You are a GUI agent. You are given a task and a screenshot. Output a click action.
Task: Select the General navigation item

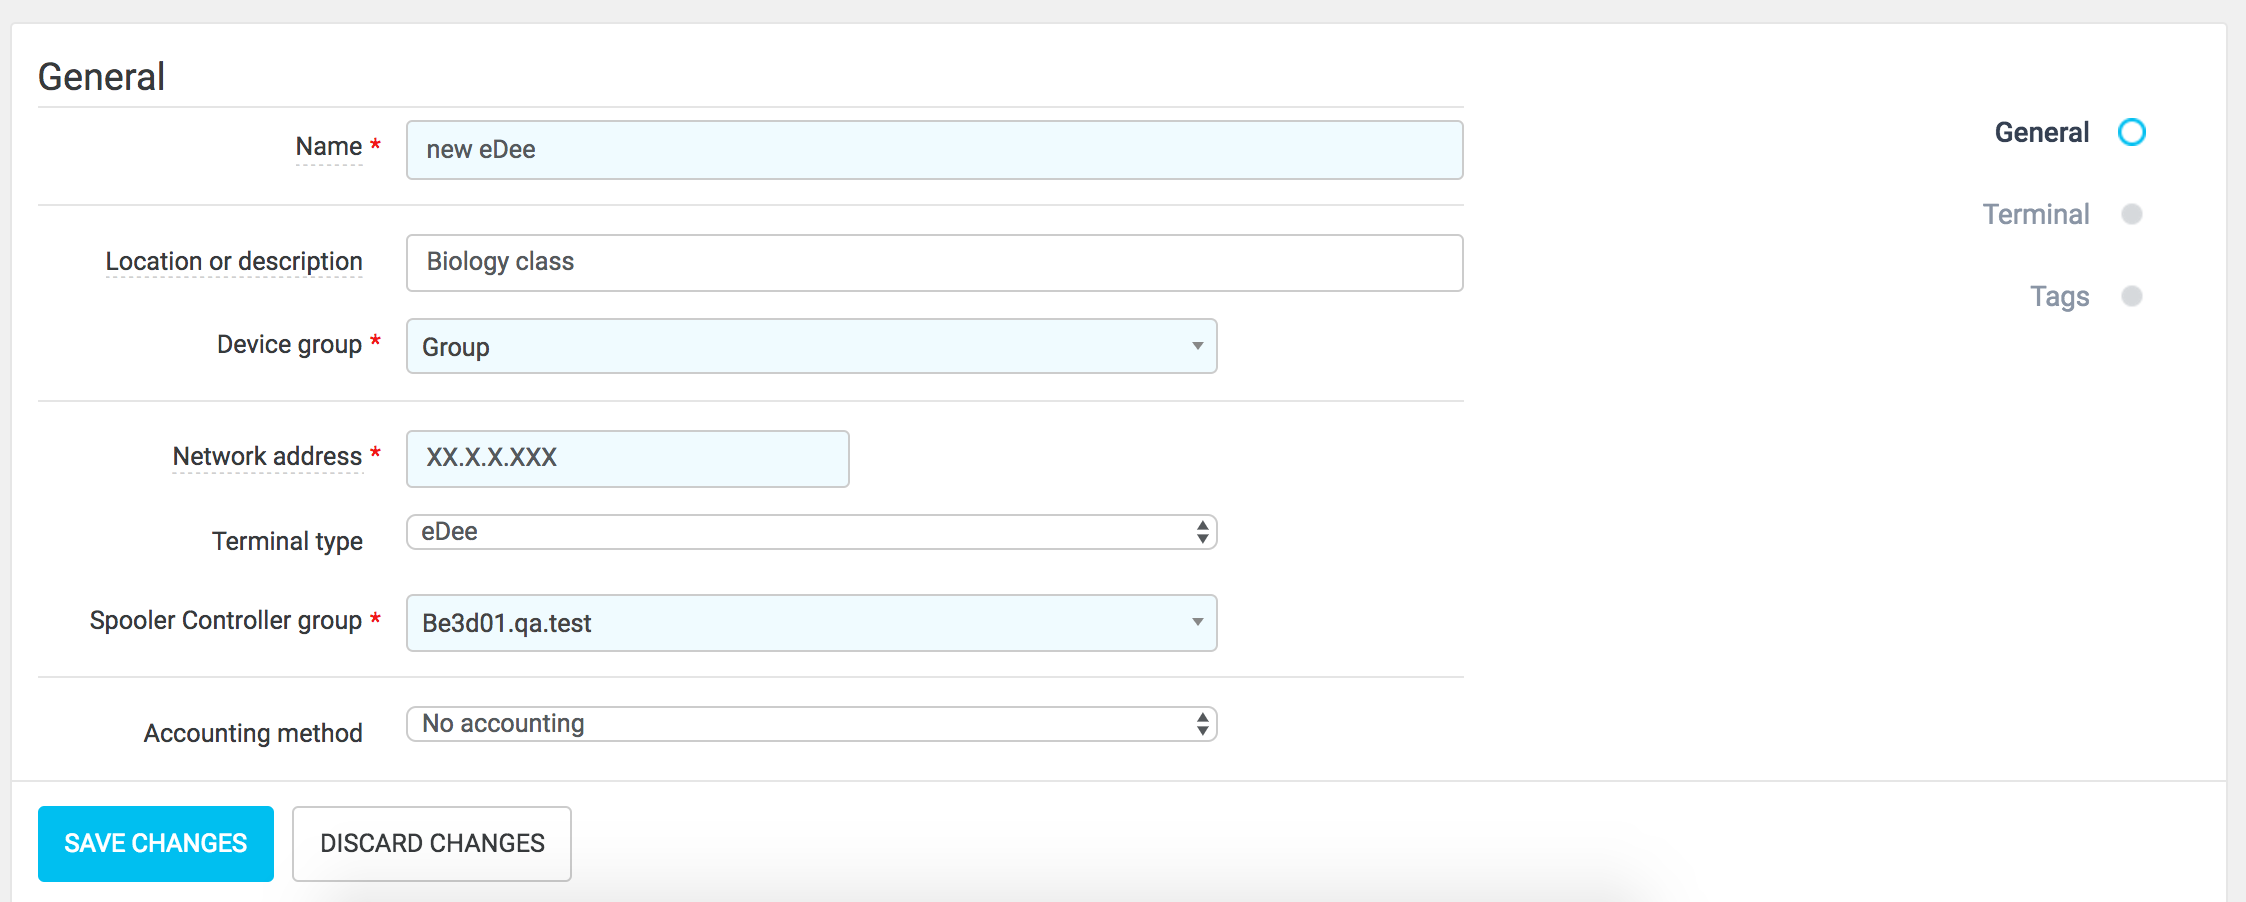[x=2041, y=132]
